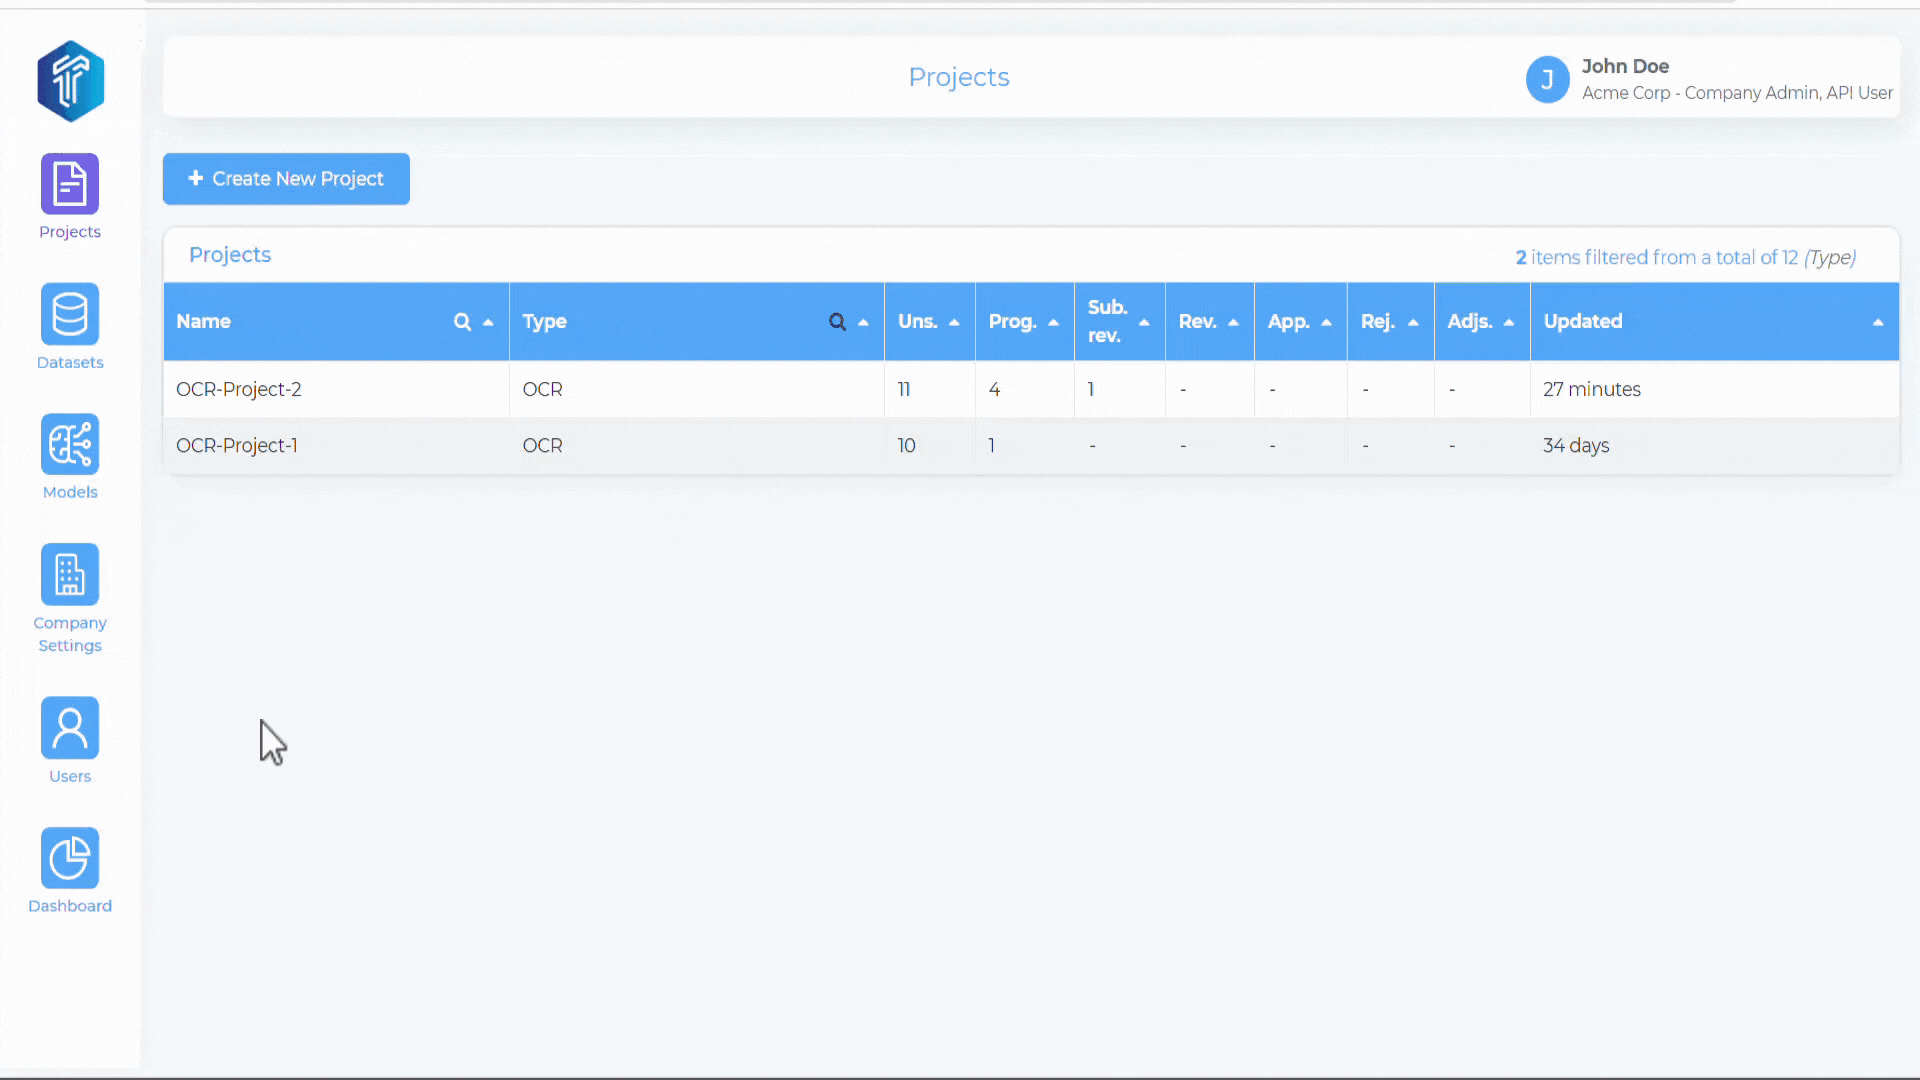Open the OCR-Project-1 row name
This screenshot has height=1080, width=1920.
tap(236, 445)
